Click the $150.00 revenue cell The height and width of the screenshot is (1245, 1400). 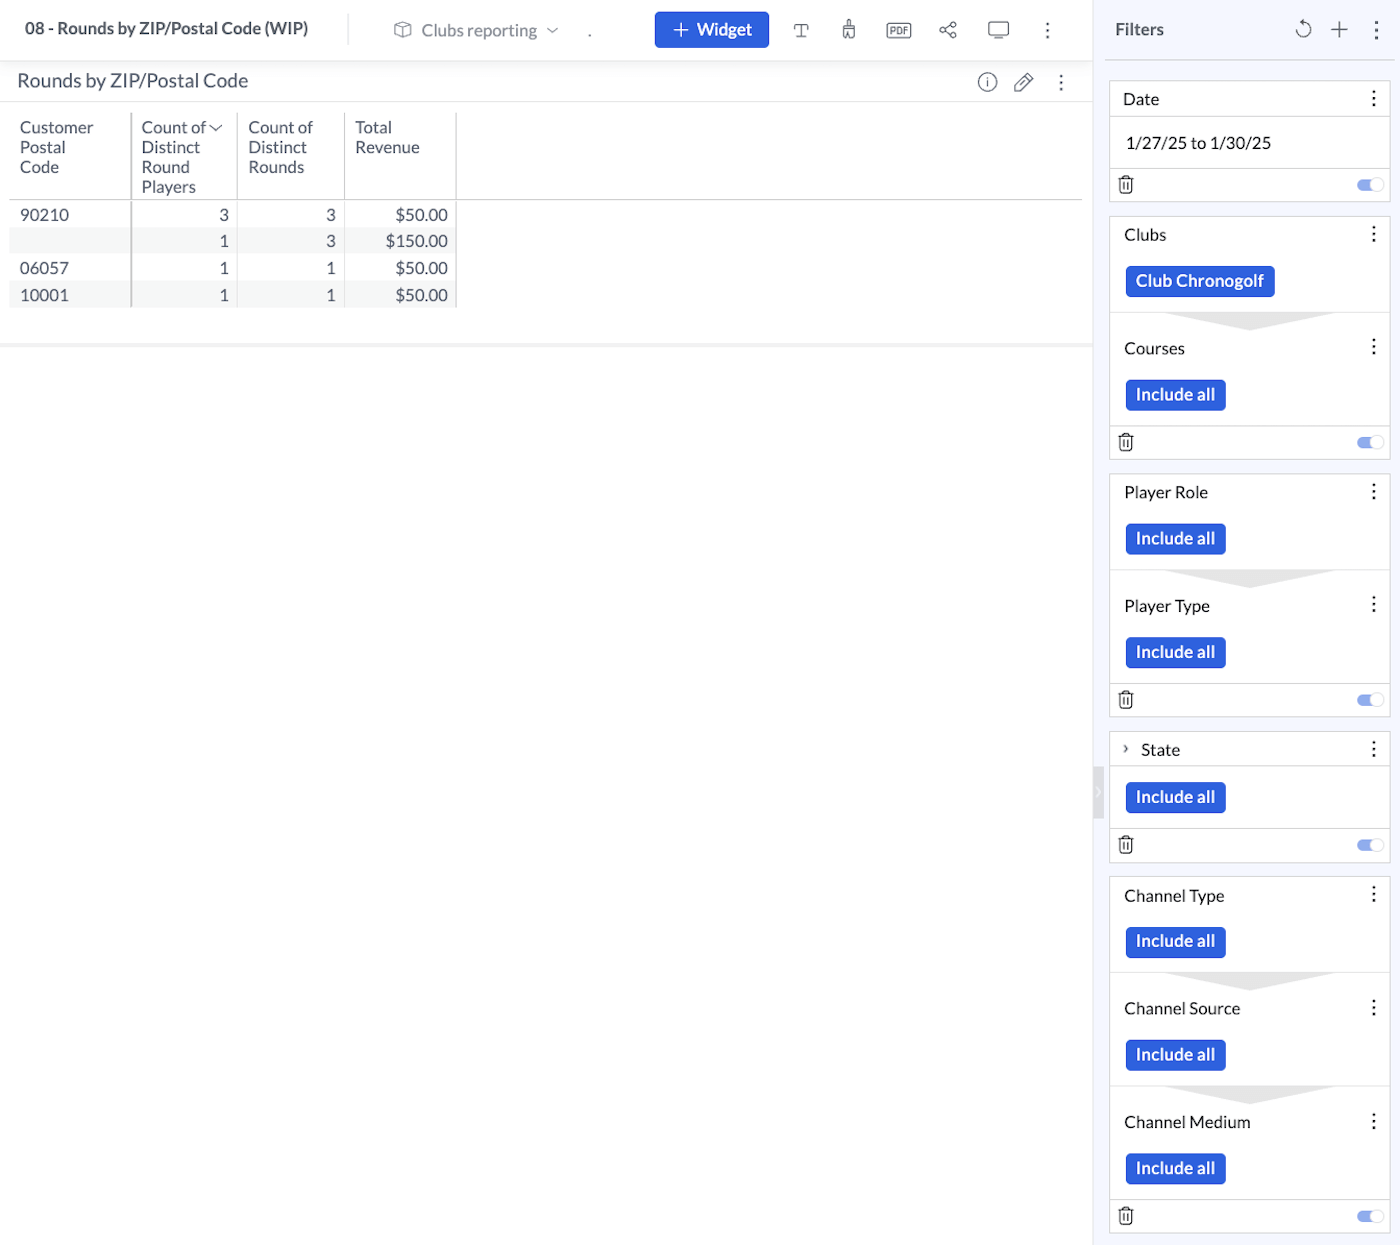(x=400, y=241)
